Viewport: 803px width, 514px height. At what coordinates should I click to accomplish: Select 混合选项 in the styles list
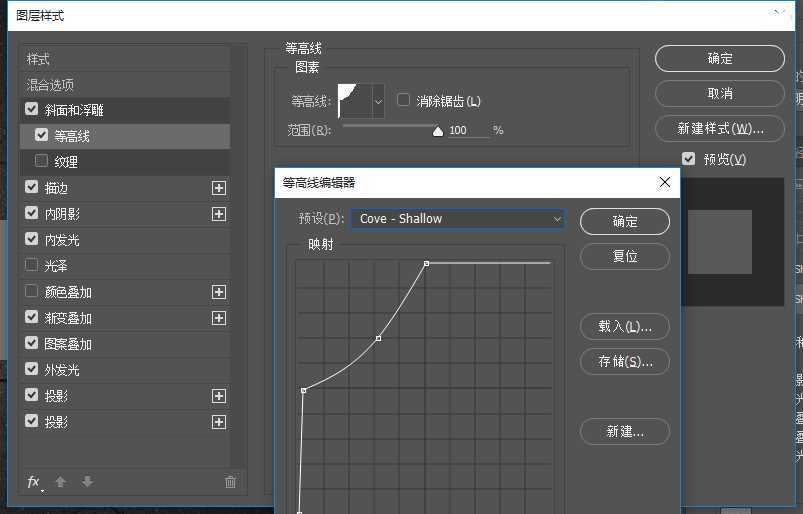pyautogui.click(x=50, y=85)
